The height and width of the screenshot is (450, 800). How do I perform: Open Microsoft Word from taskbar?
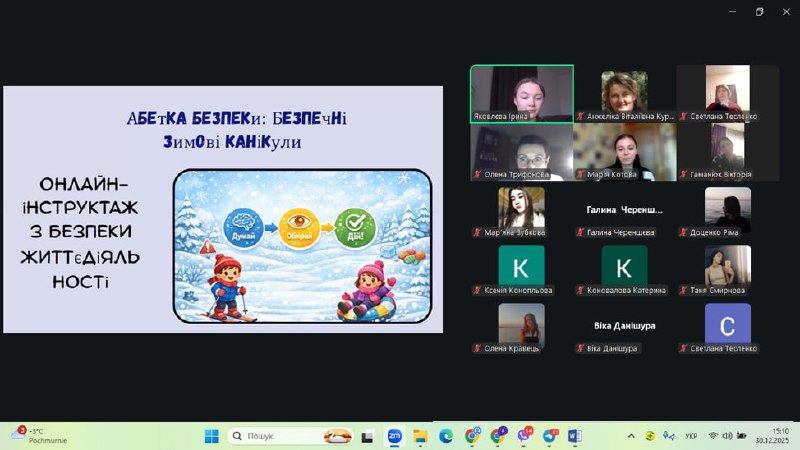pyautogui.click(x=575, y=436)
